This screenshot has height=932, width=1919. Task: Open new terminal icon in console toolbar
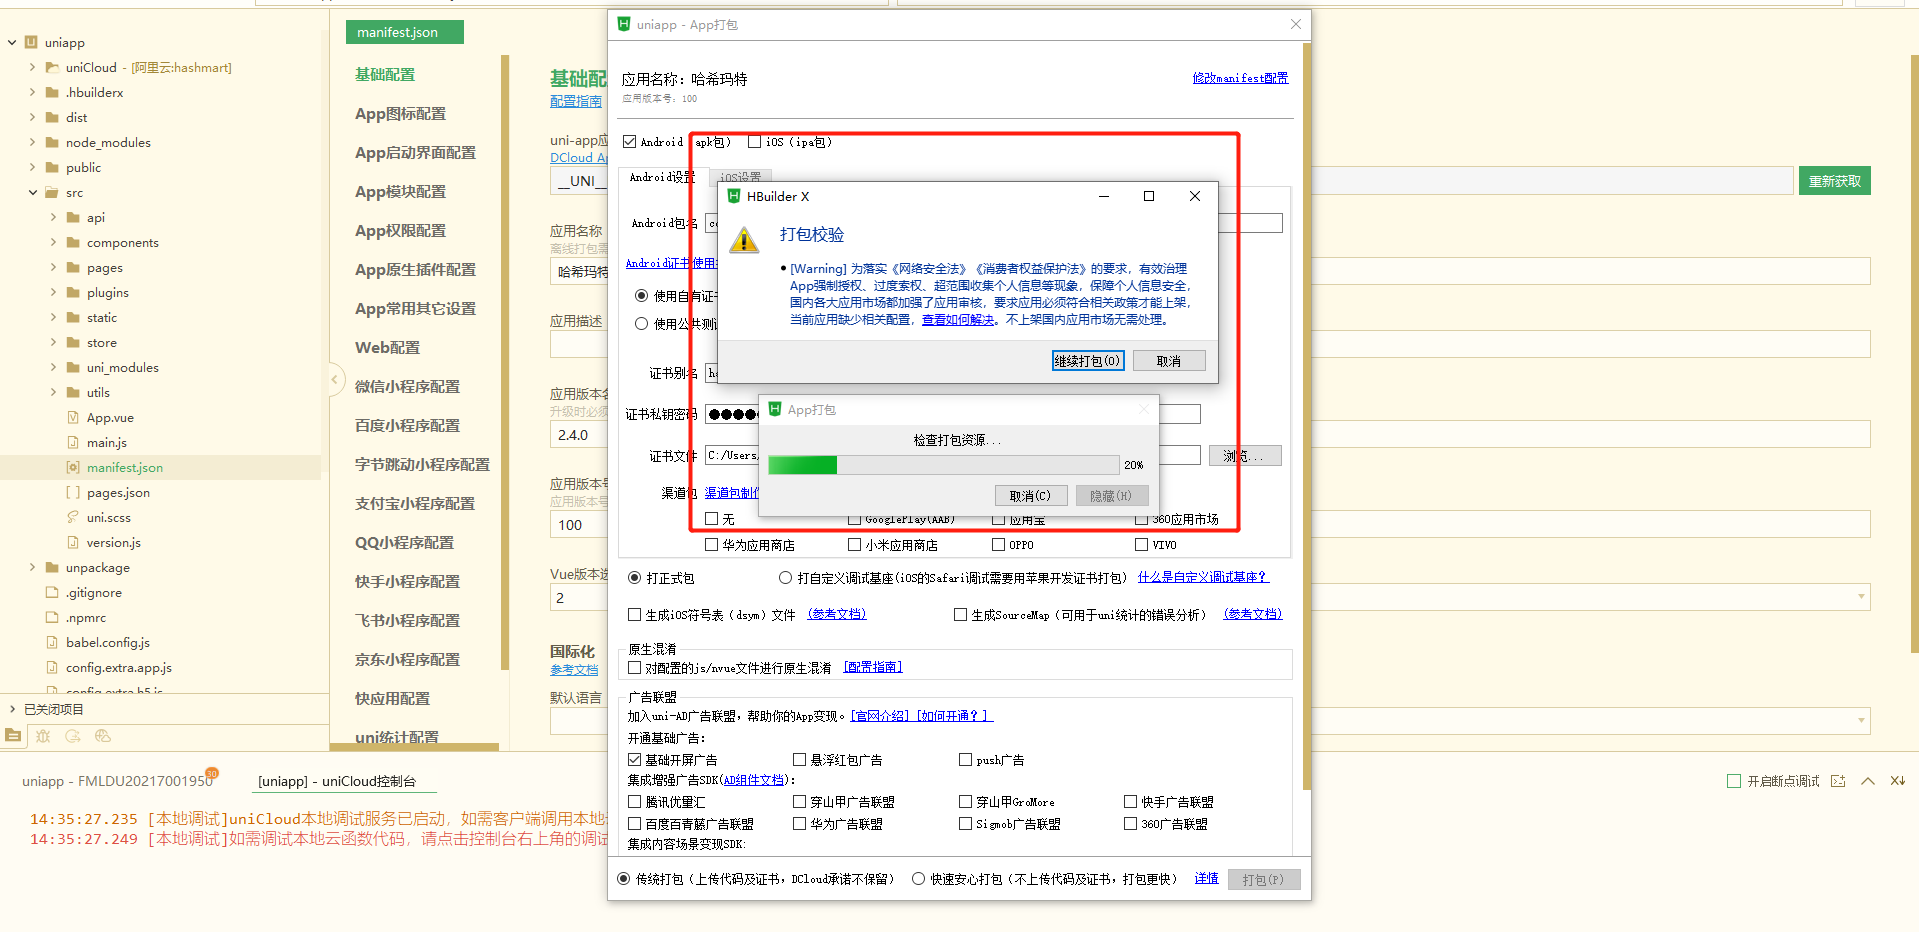[x=1838, y=781]
